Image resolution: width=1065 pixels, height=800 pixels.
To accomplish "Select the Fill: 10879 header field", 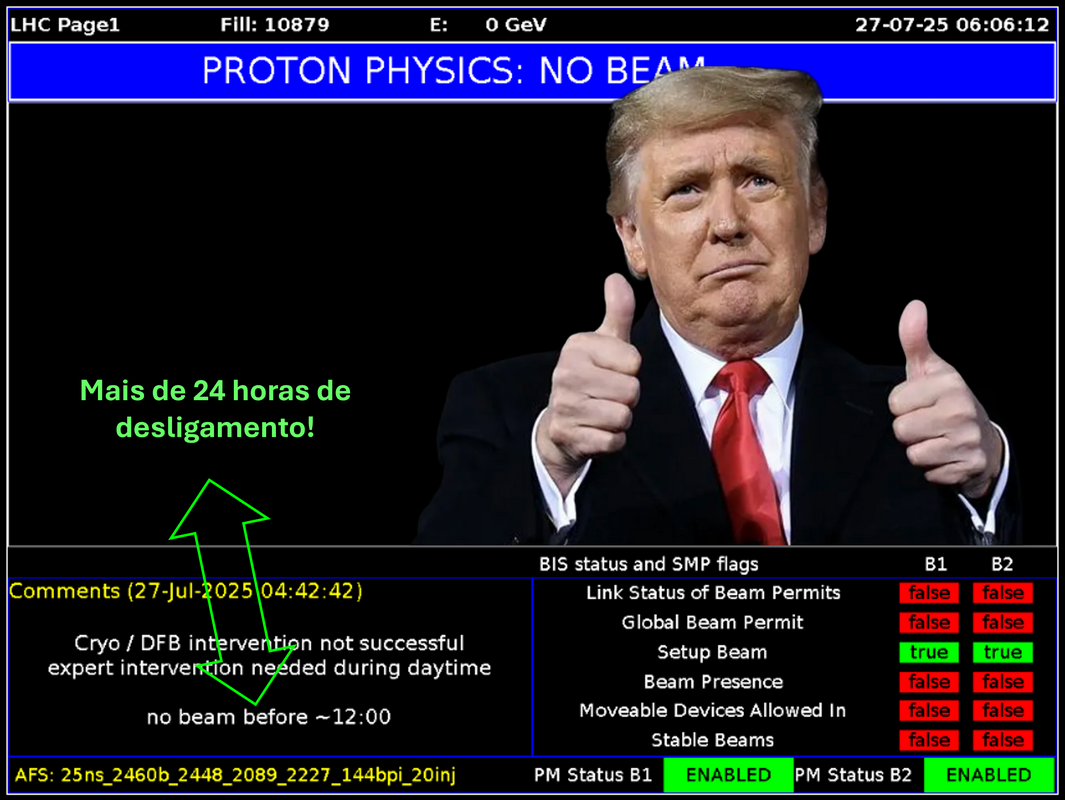I will tap(274, 25).
